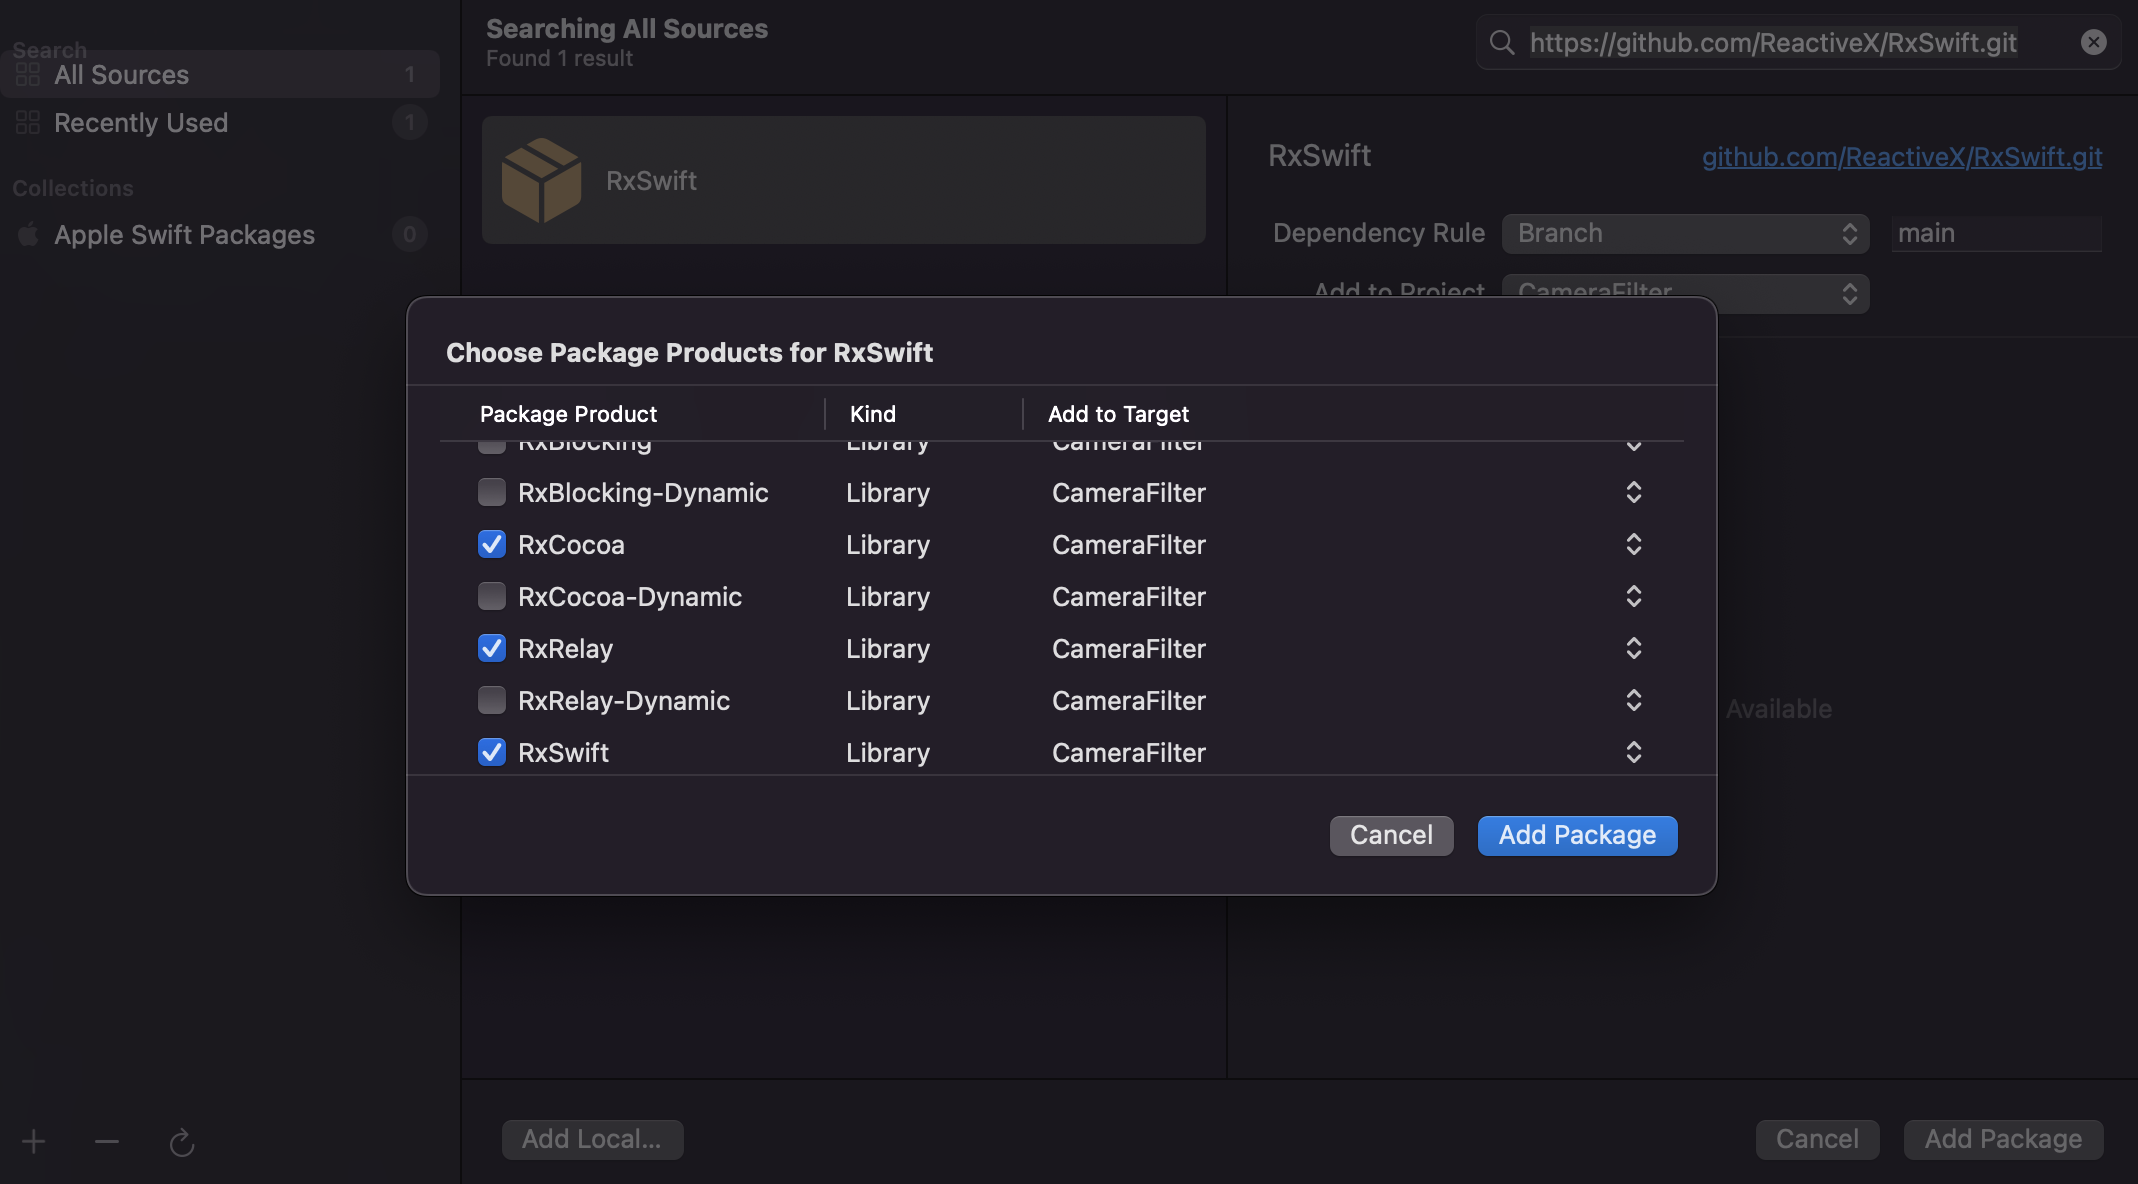Click the Apple logo beside Apple Swift Packages

point(28,234)
